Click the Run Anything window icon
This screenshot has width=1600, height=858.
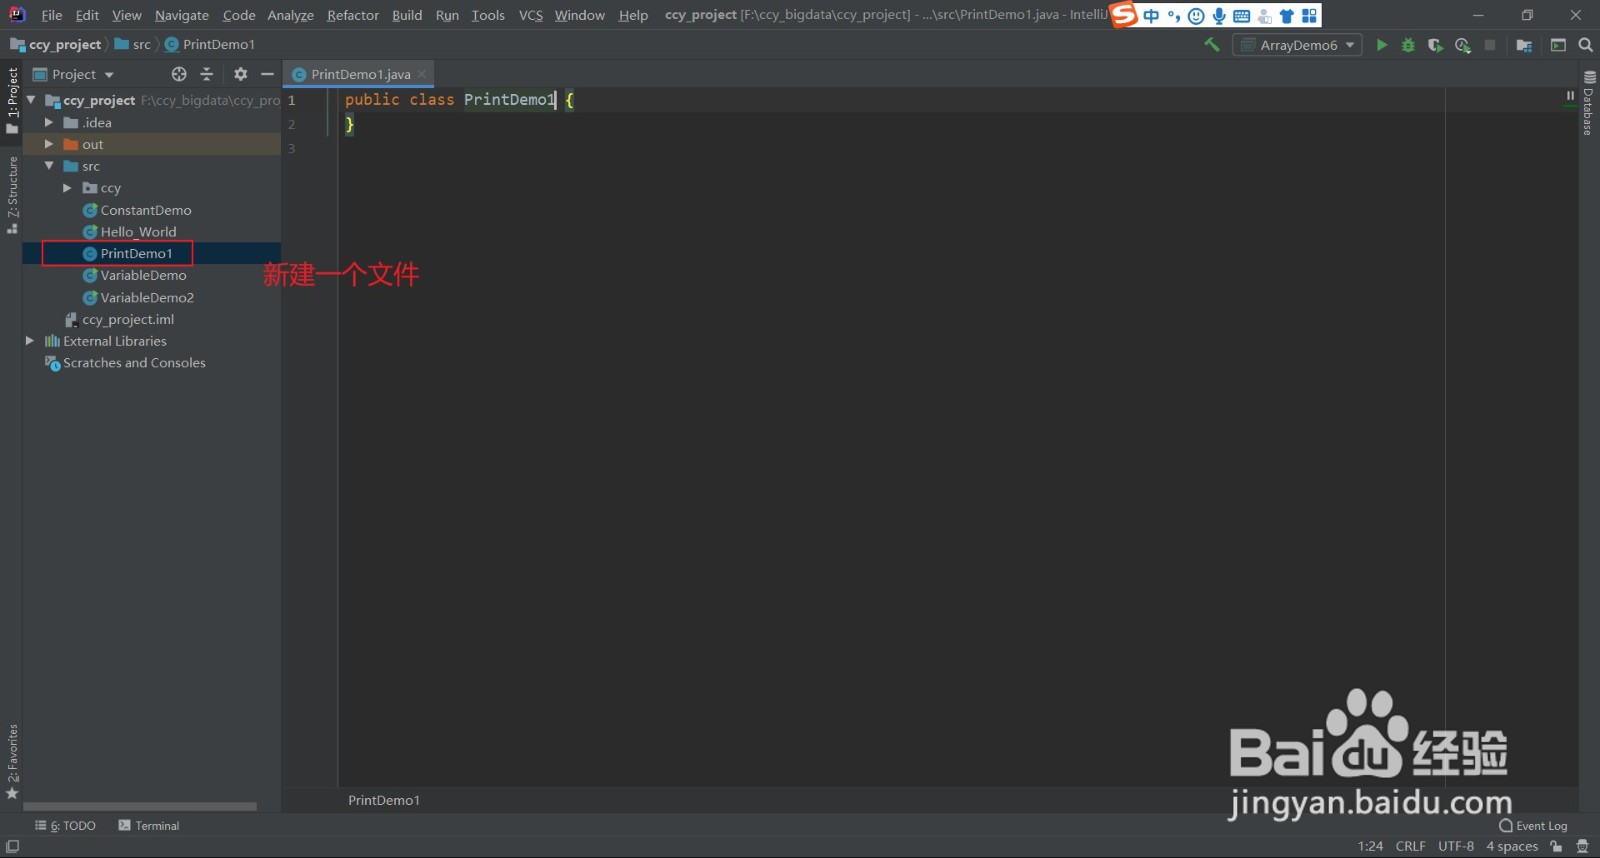[x=1558, y=45]
